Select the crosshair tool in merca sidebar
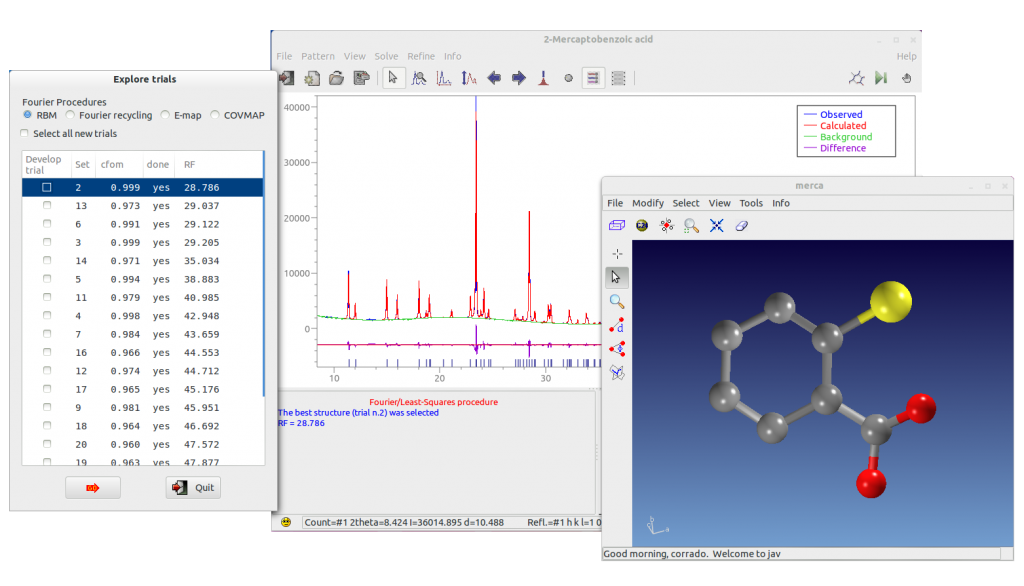Viewport: 1024px width, 586px height. click(x=617, y=253)
